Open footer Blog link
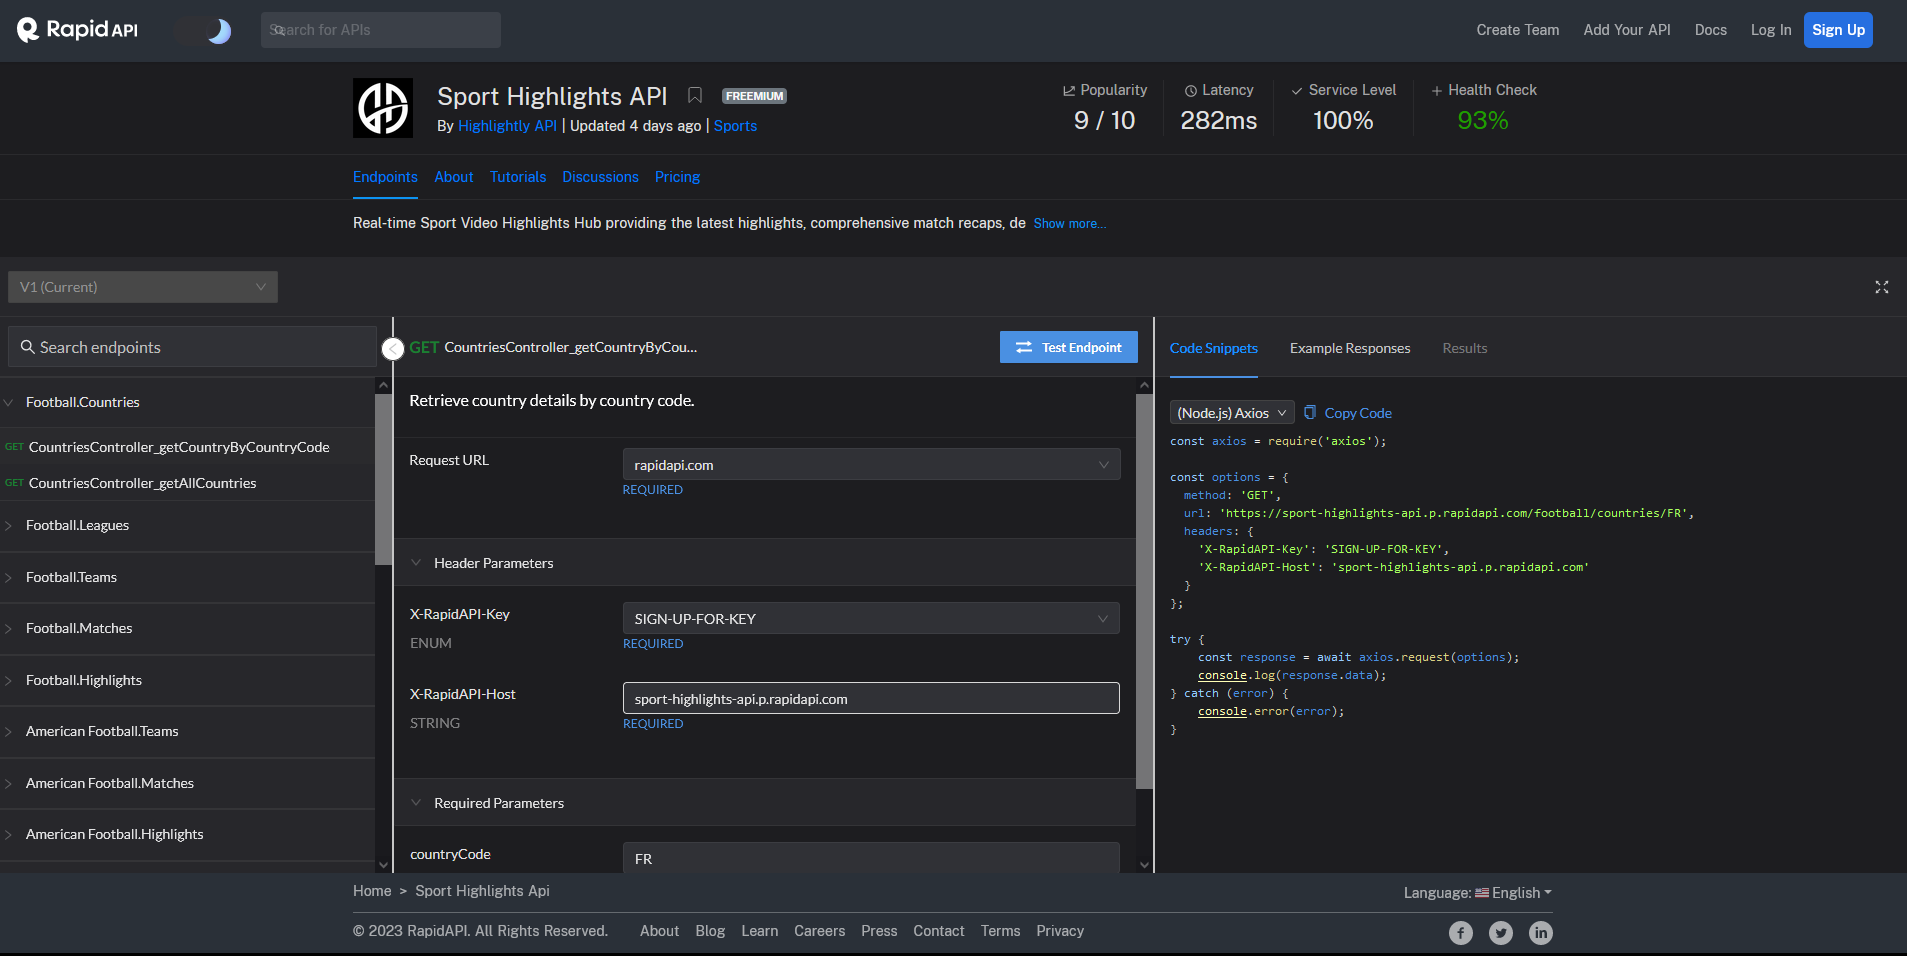 coord(710,931)
